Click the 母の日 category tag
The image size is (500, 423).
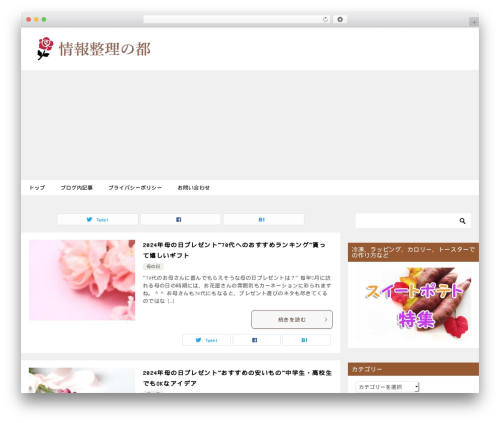click(153, 266)
